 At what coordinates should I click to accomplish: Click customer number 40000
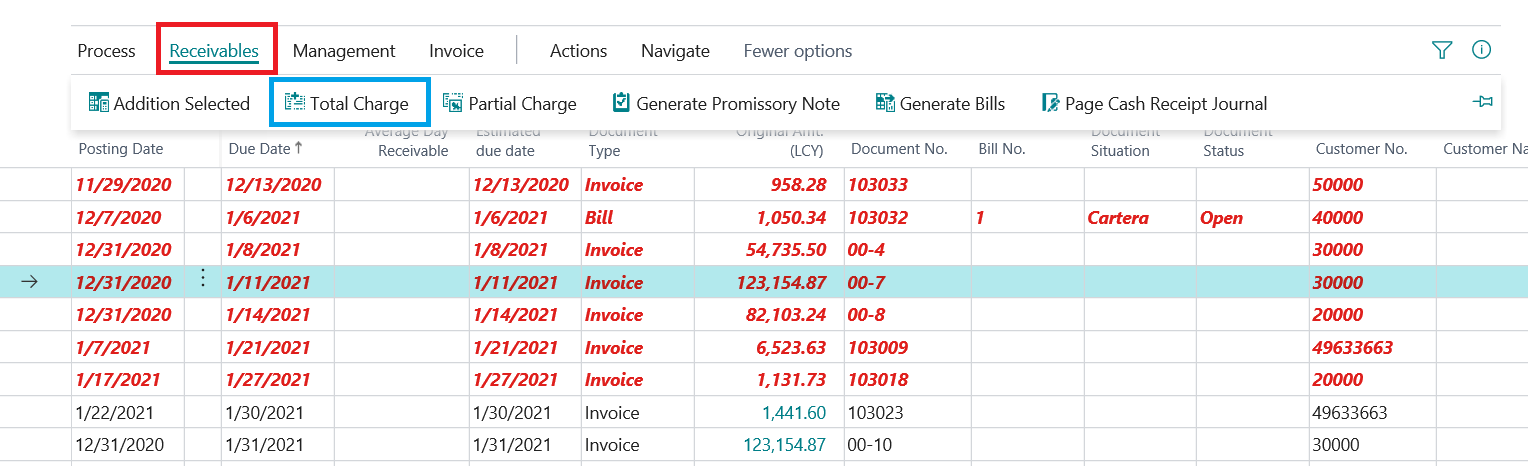[x=1338, y=218]
